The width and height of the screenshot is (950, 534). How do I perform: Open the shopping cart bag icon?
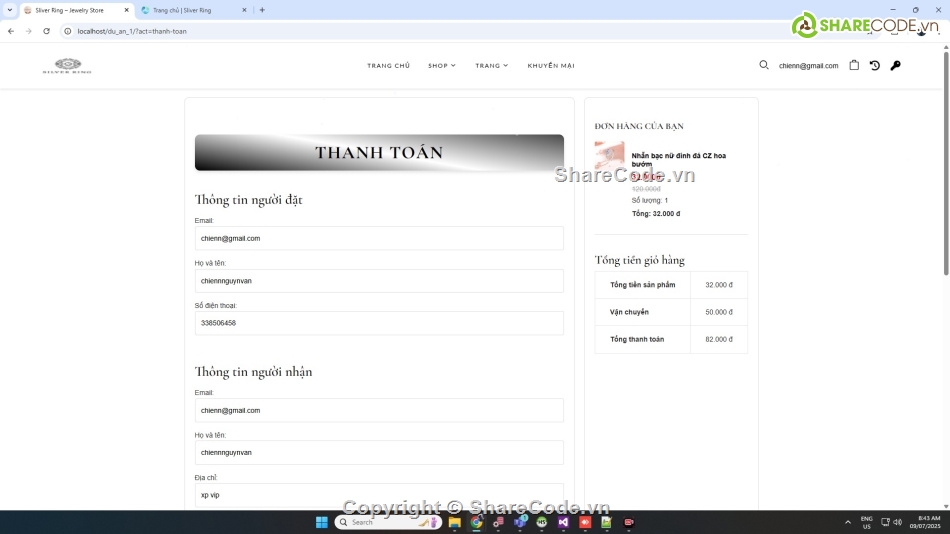tap(854, 65)
